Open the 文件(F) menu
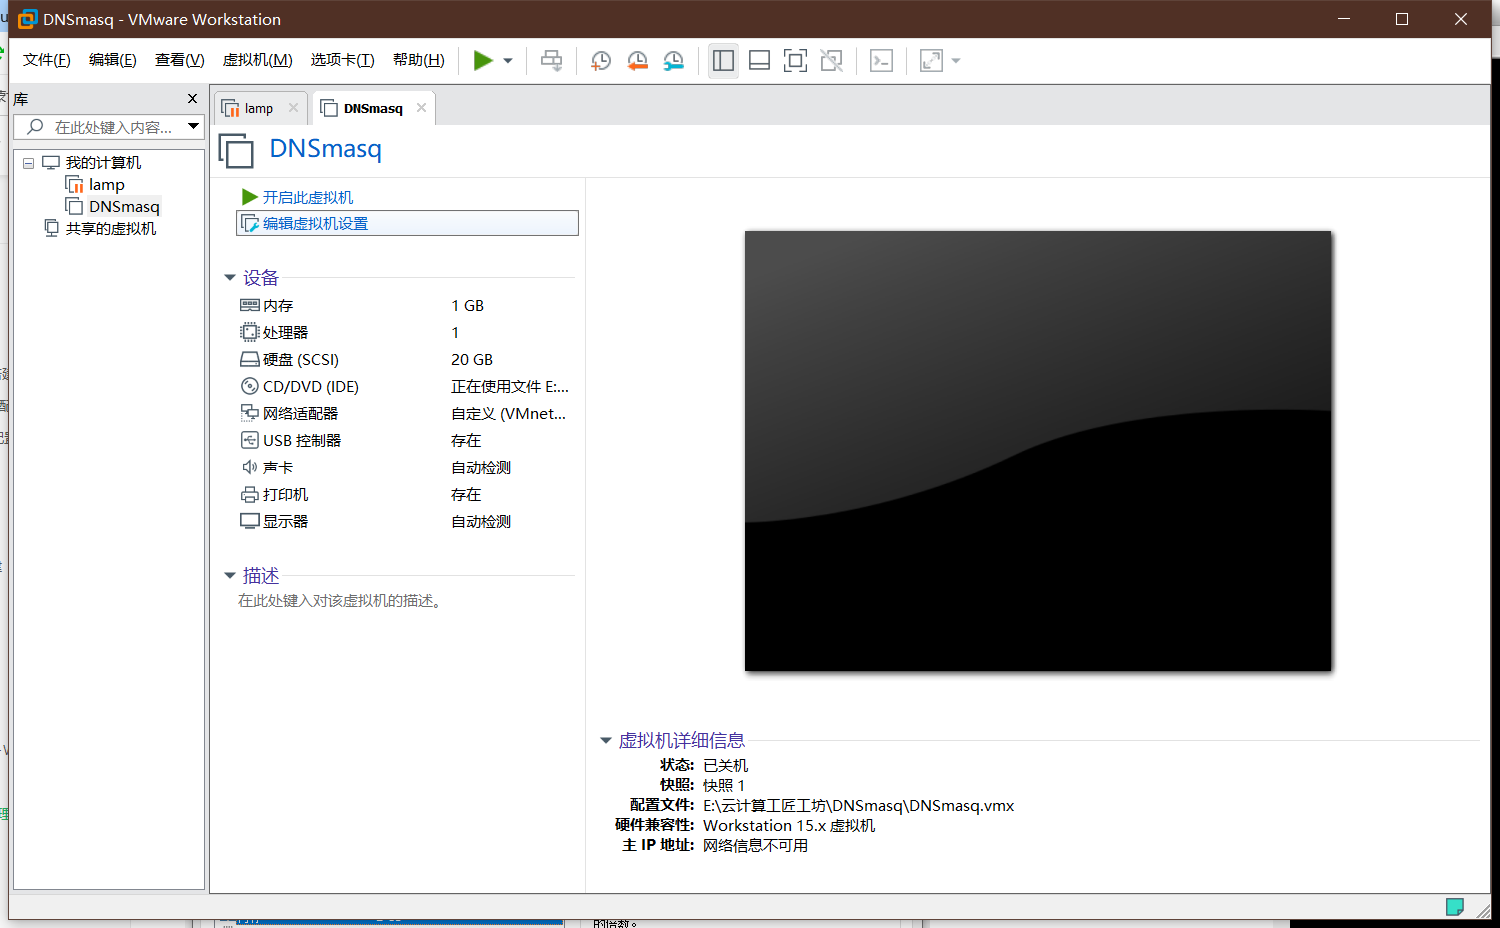Viewport: 1500px width, 928px height. [47, 60]
